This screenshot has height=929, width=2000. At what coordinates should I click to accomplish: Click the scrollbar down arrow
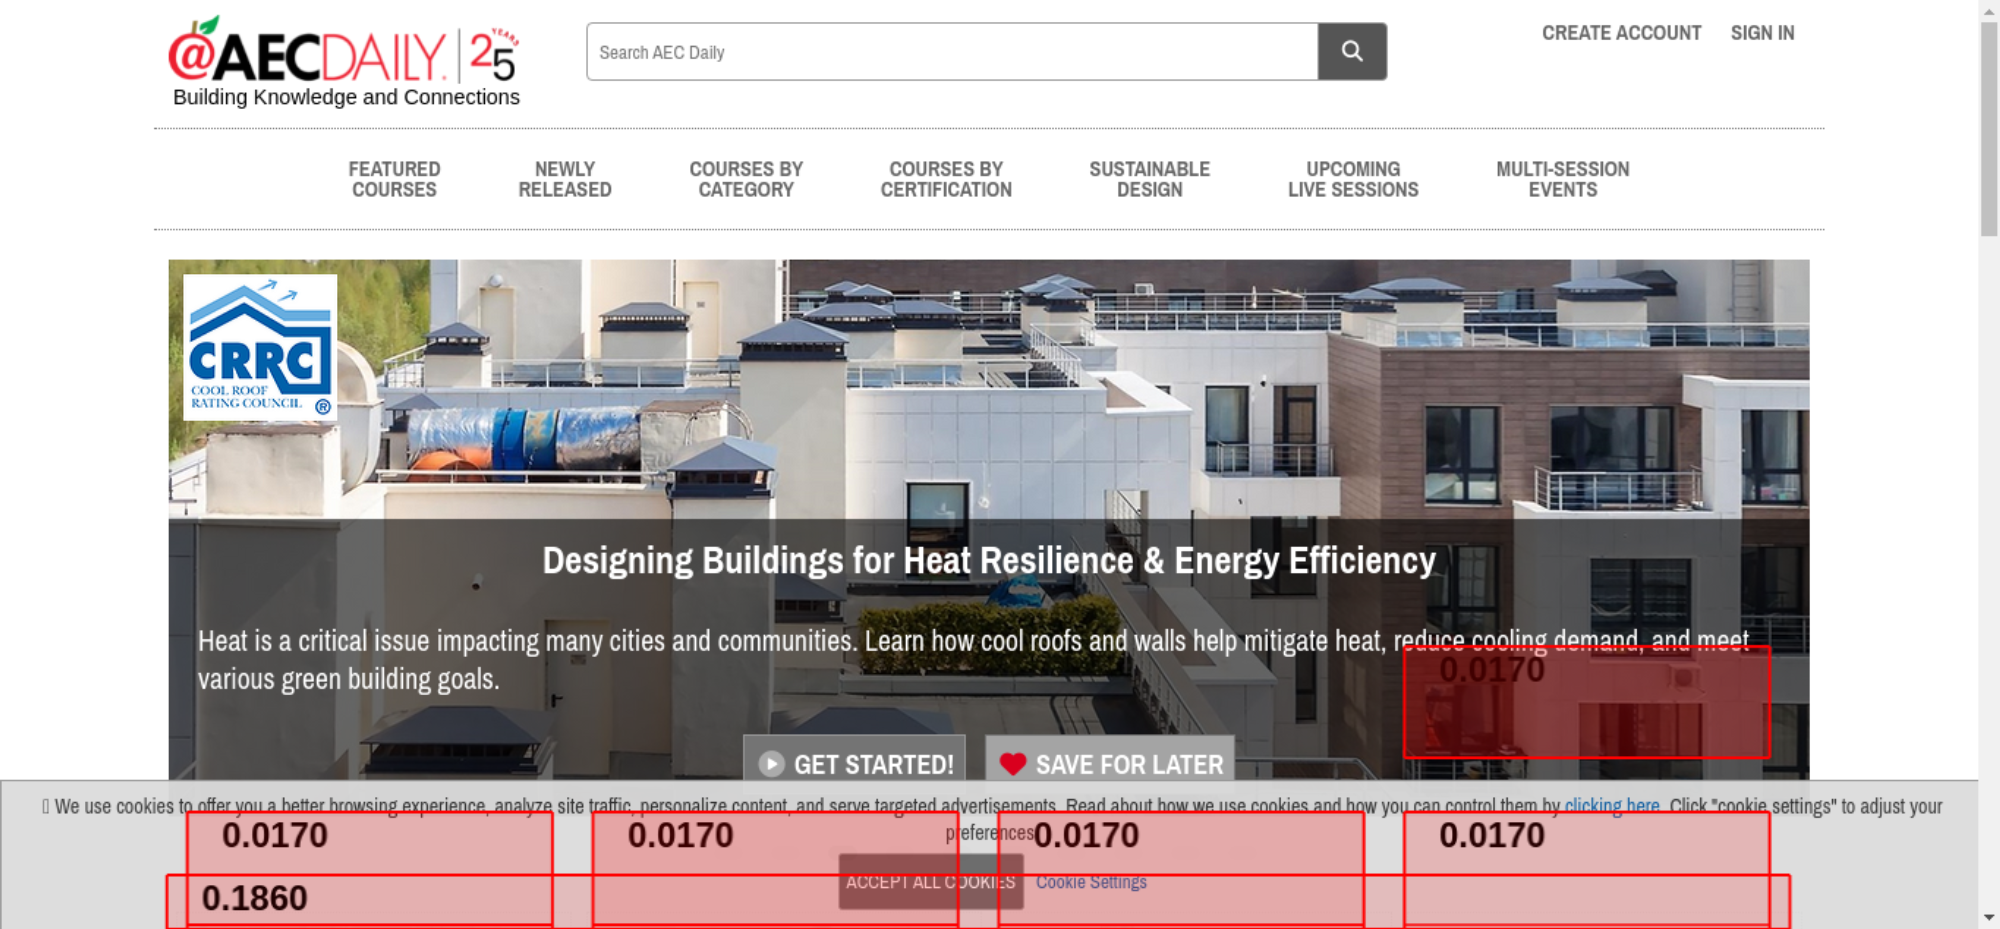coord(1988,917)
